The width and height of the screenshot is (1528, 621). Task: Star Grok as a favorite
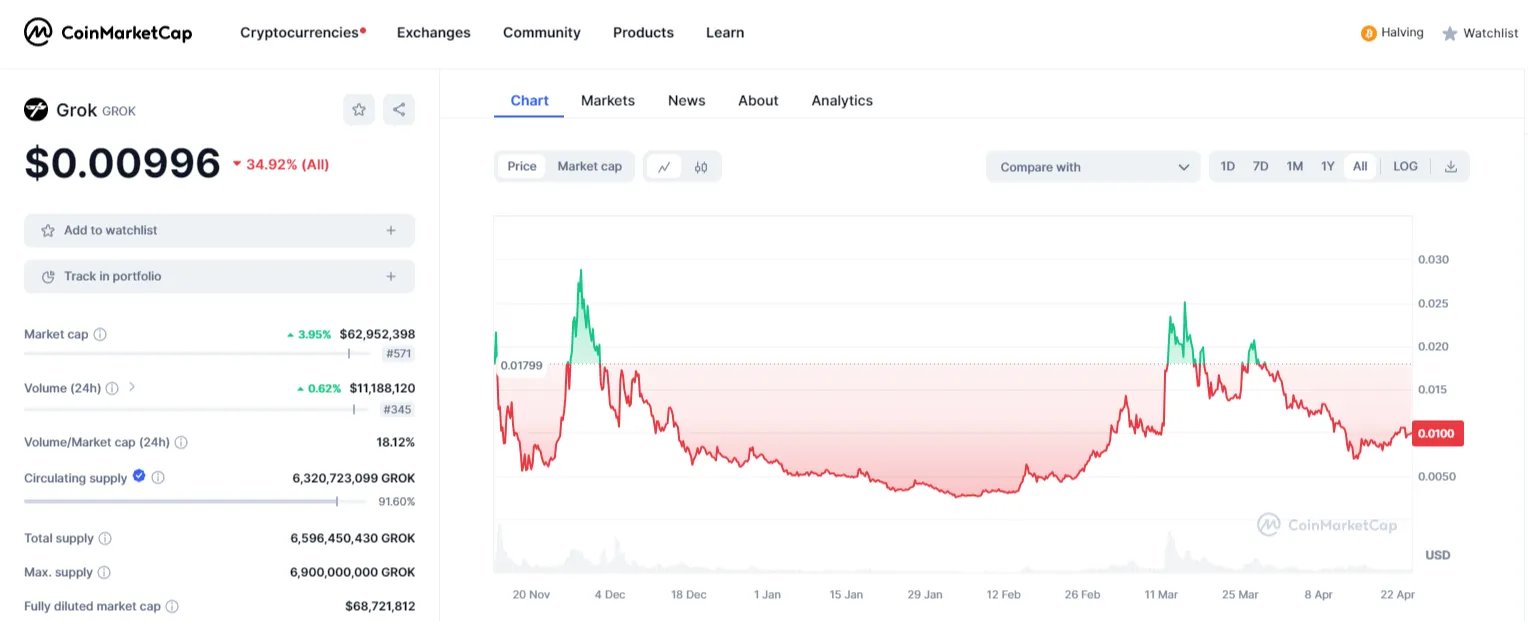point(359,110)
